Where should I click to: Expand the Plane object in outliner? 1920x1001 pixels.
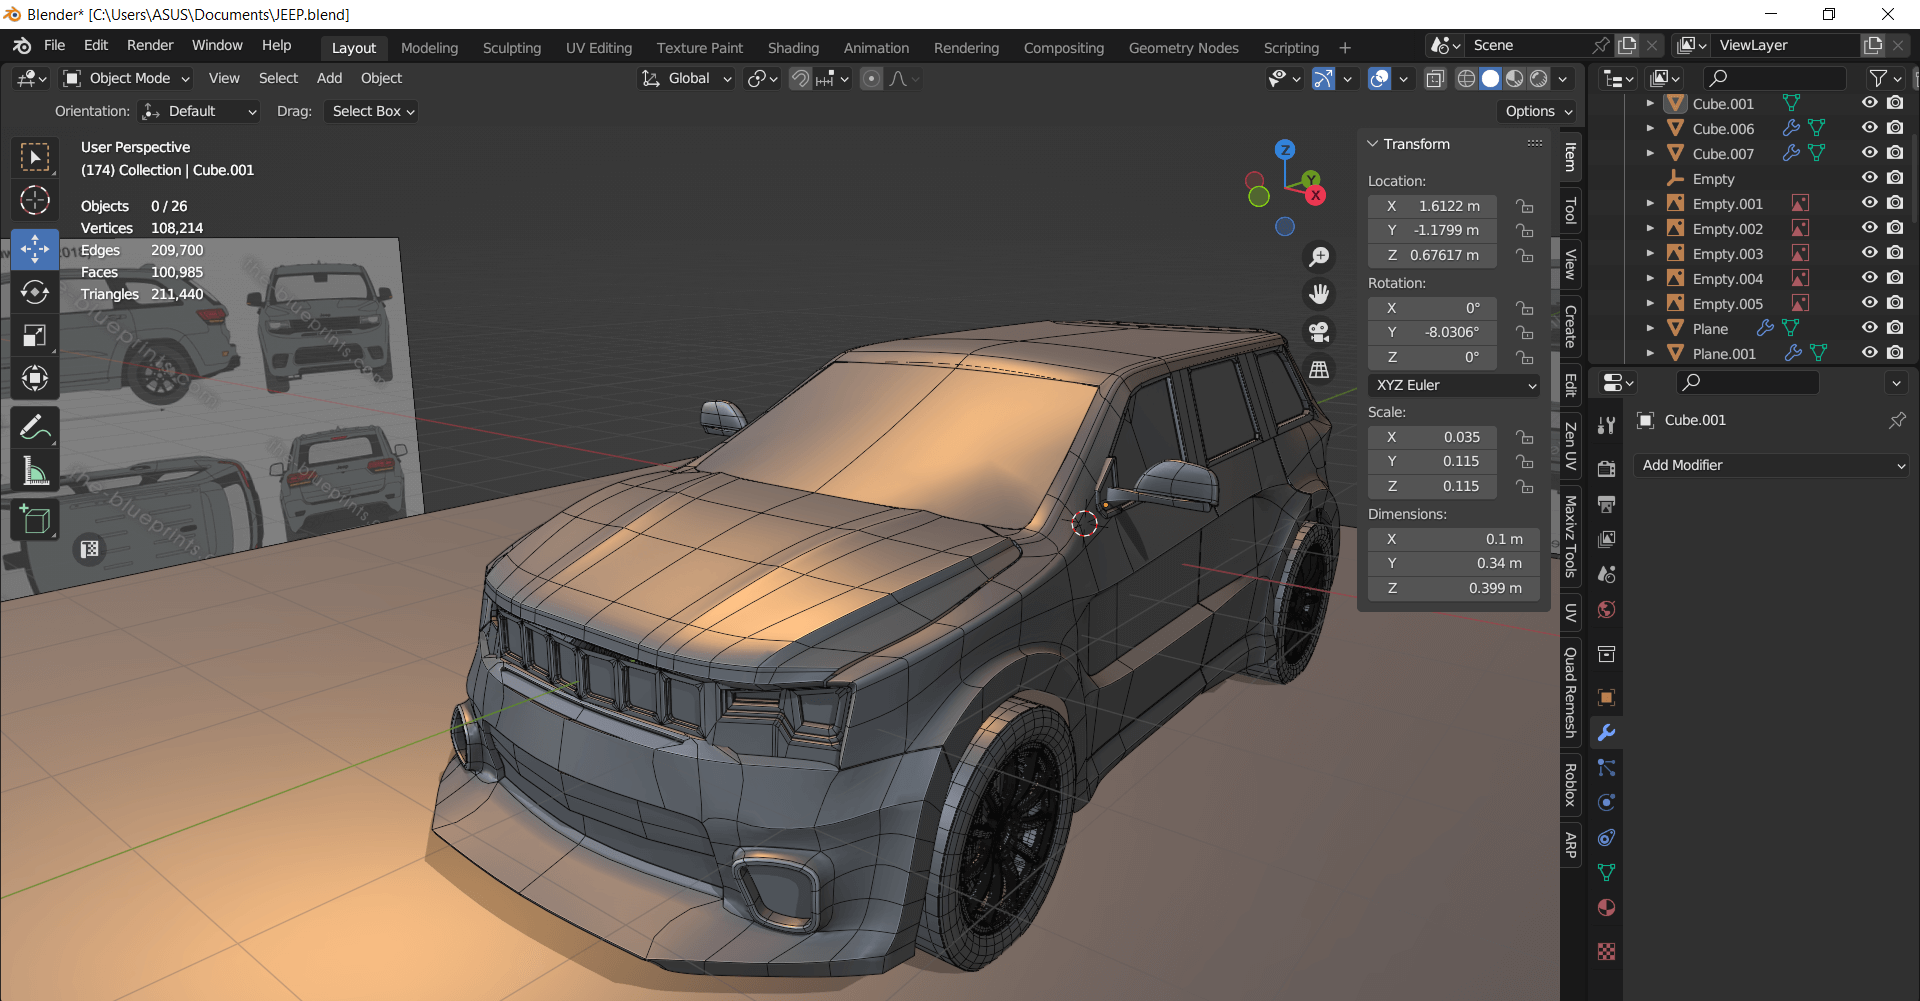click(1650, 328)
